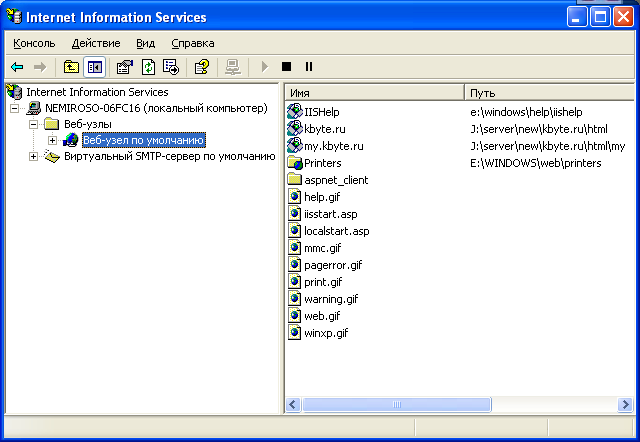Image resolution: width=640 pixels, height=442 pixels.
Task: Click the winxp.gif file icon
Action: click(294, 333)
